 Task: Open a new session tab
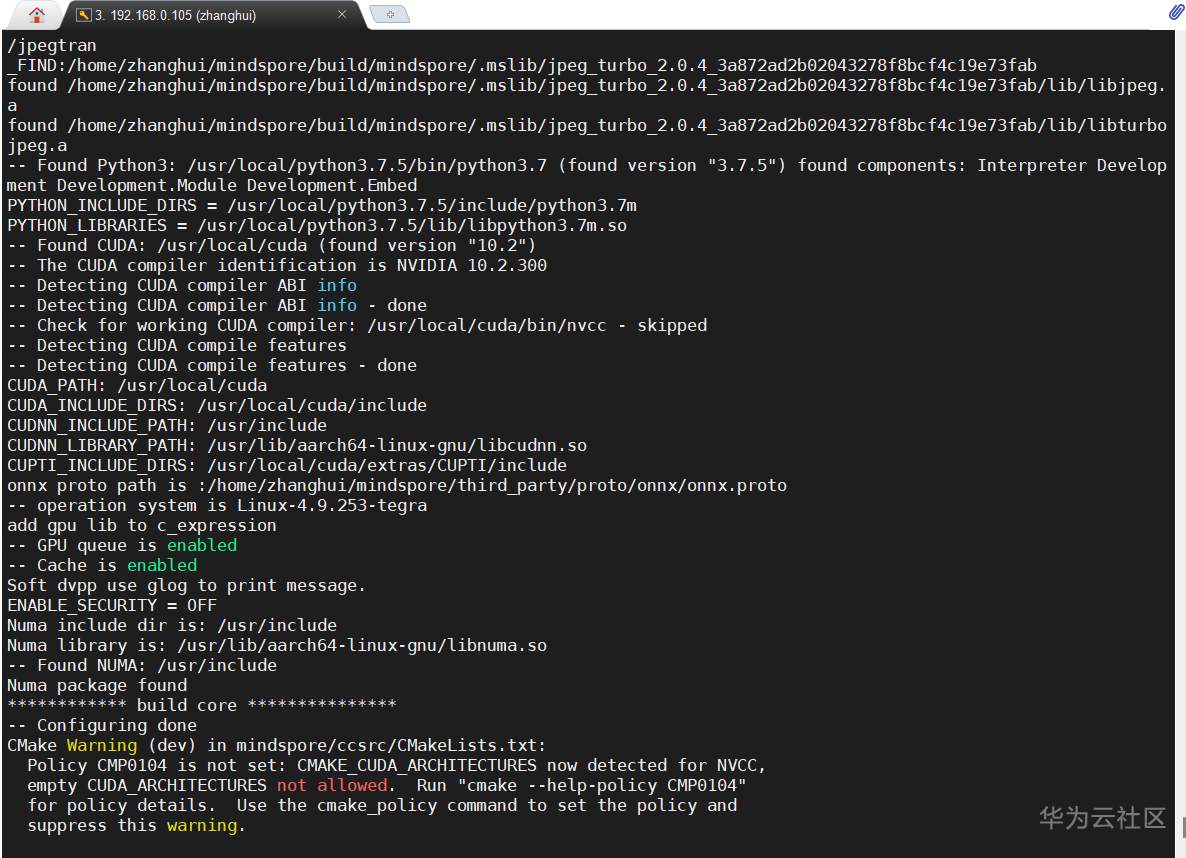click(389, 15)
